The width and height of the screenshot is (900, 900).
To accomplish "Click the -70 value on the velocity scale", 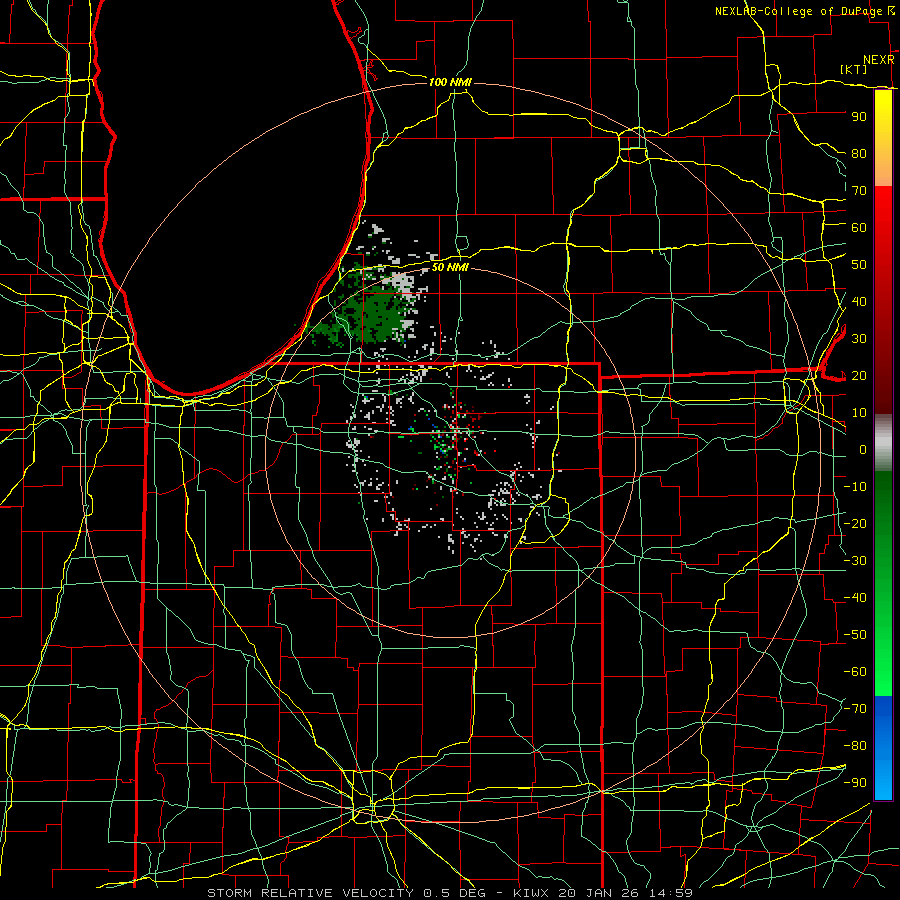I will pyautogui.click(x=855, y=709).
